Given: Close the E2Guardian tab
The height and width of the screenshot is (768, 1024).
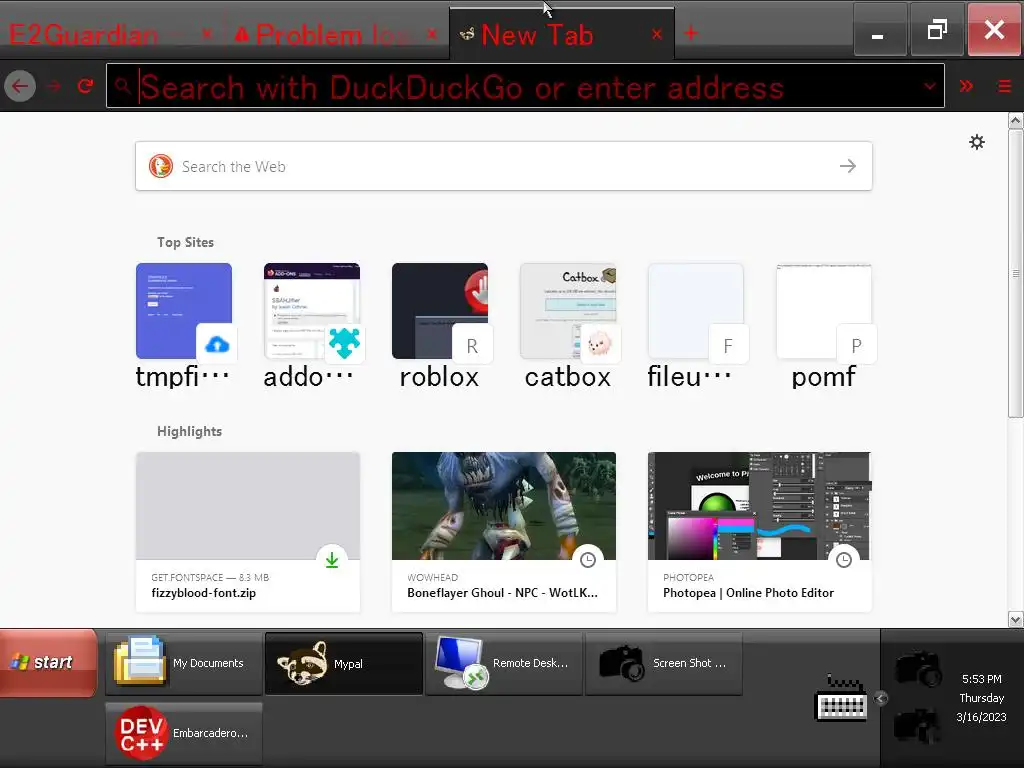Looking at the screenshot, I should 206,34.
